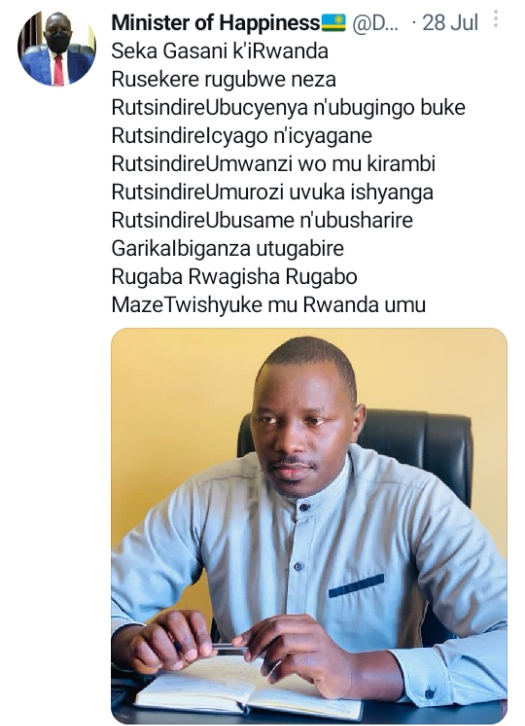525x726 pixels.
Task: Open the tweet author's profile picture
Action: point(57,49)
